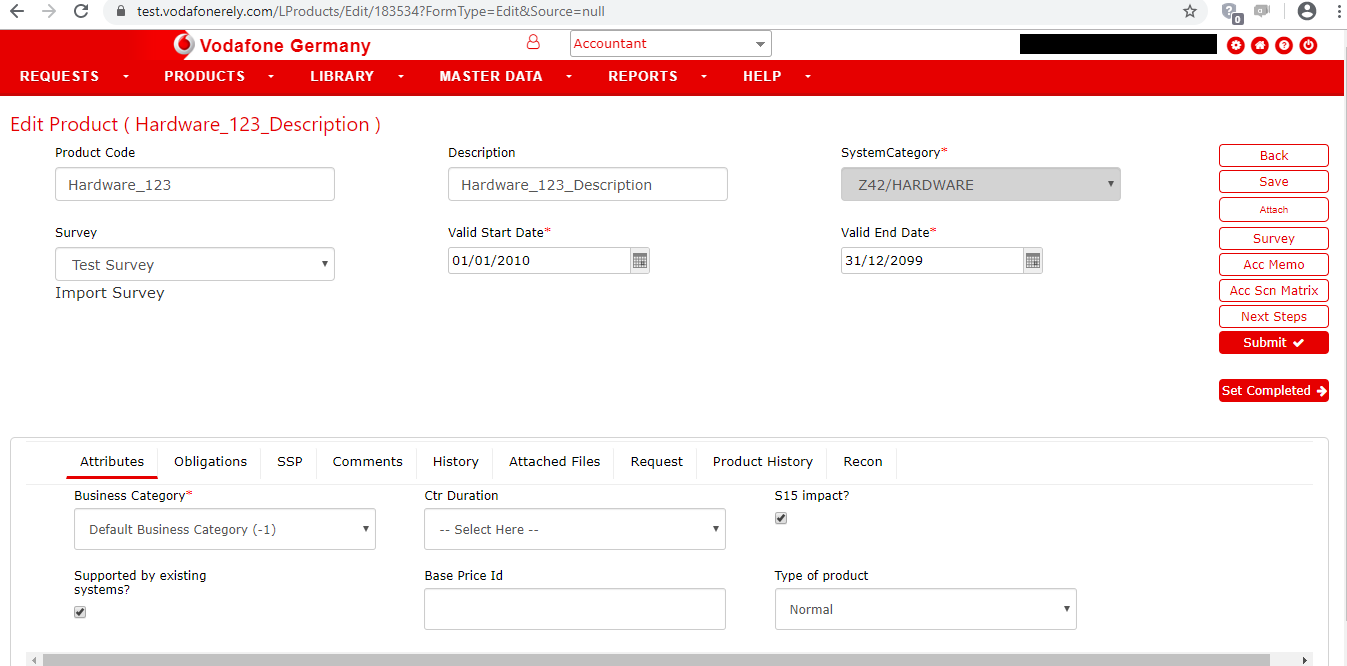Viewport: 1347px width, 666px height.
Task: Click the browser address bar URL
Action: click(370, 12)
